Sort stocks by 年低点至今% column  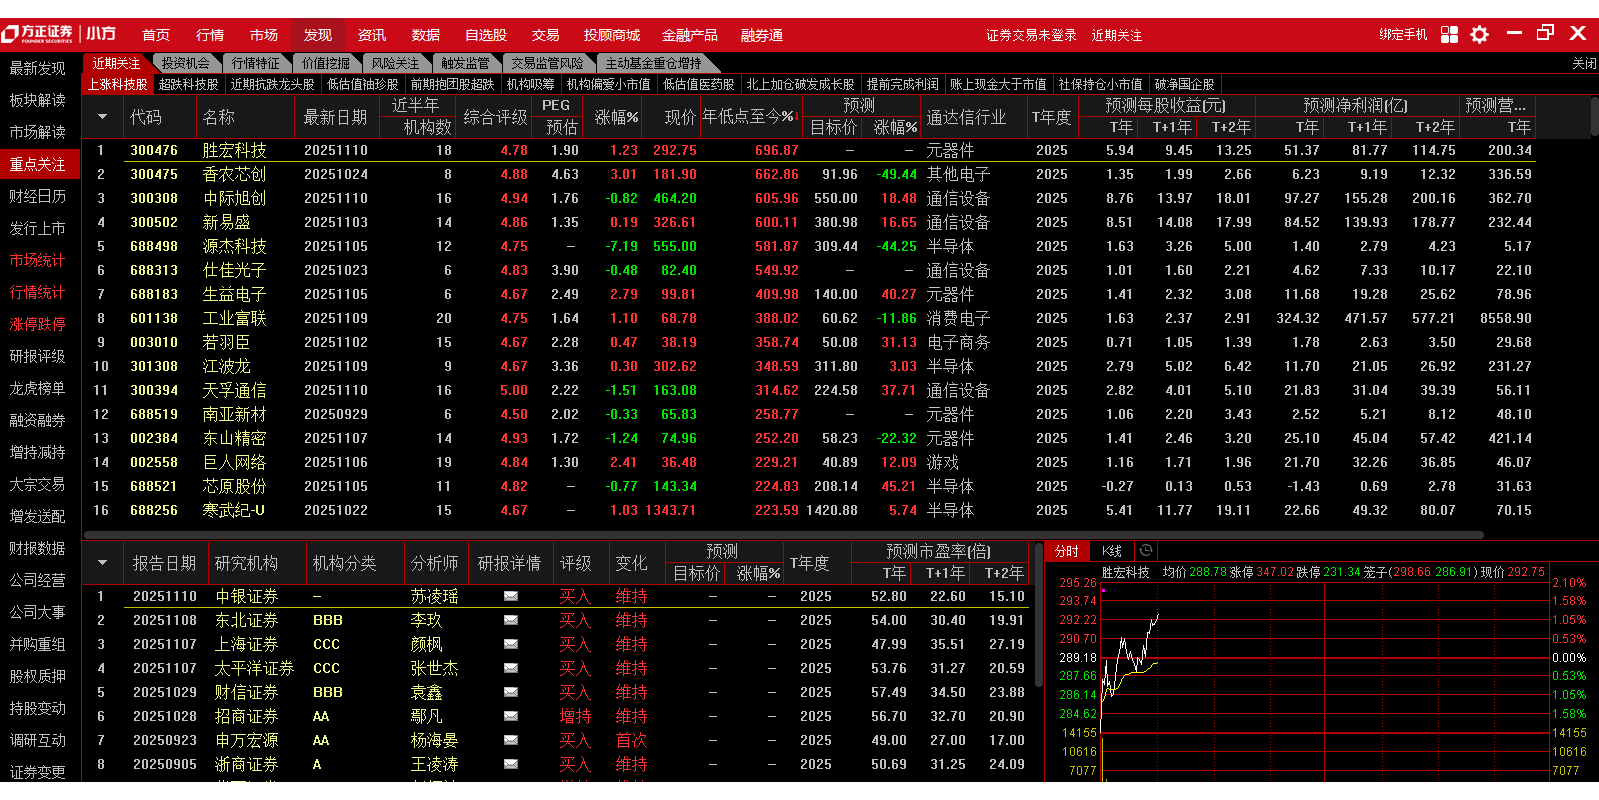(x=749, y=117)
